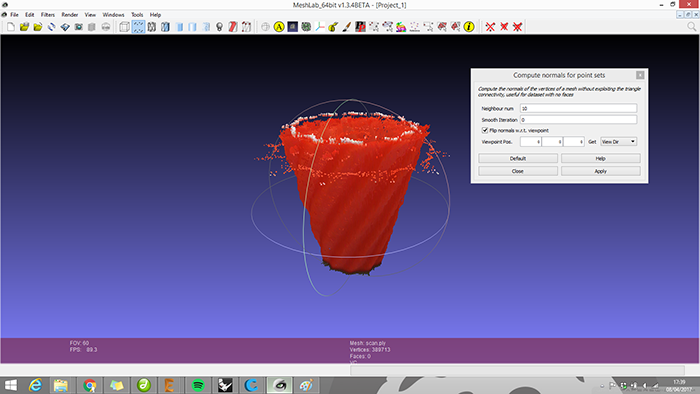Click the icon right of red lighting icon
The height and width of the screenshot is (394, 700).
(x=246, y=27)
